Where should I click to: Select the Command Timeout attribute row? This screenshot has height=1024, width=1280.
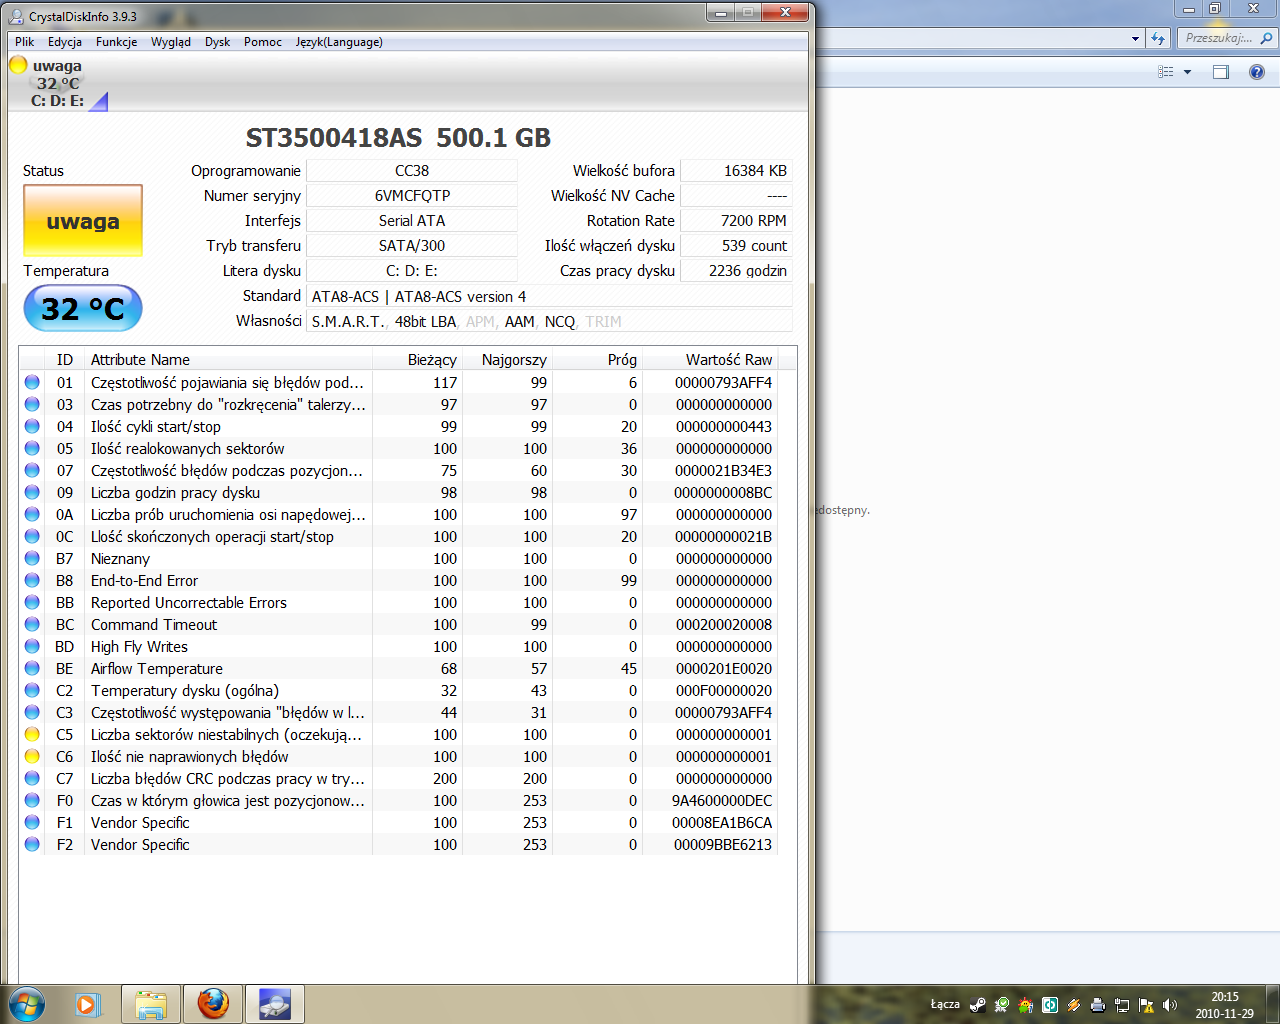tap(399, 624)
